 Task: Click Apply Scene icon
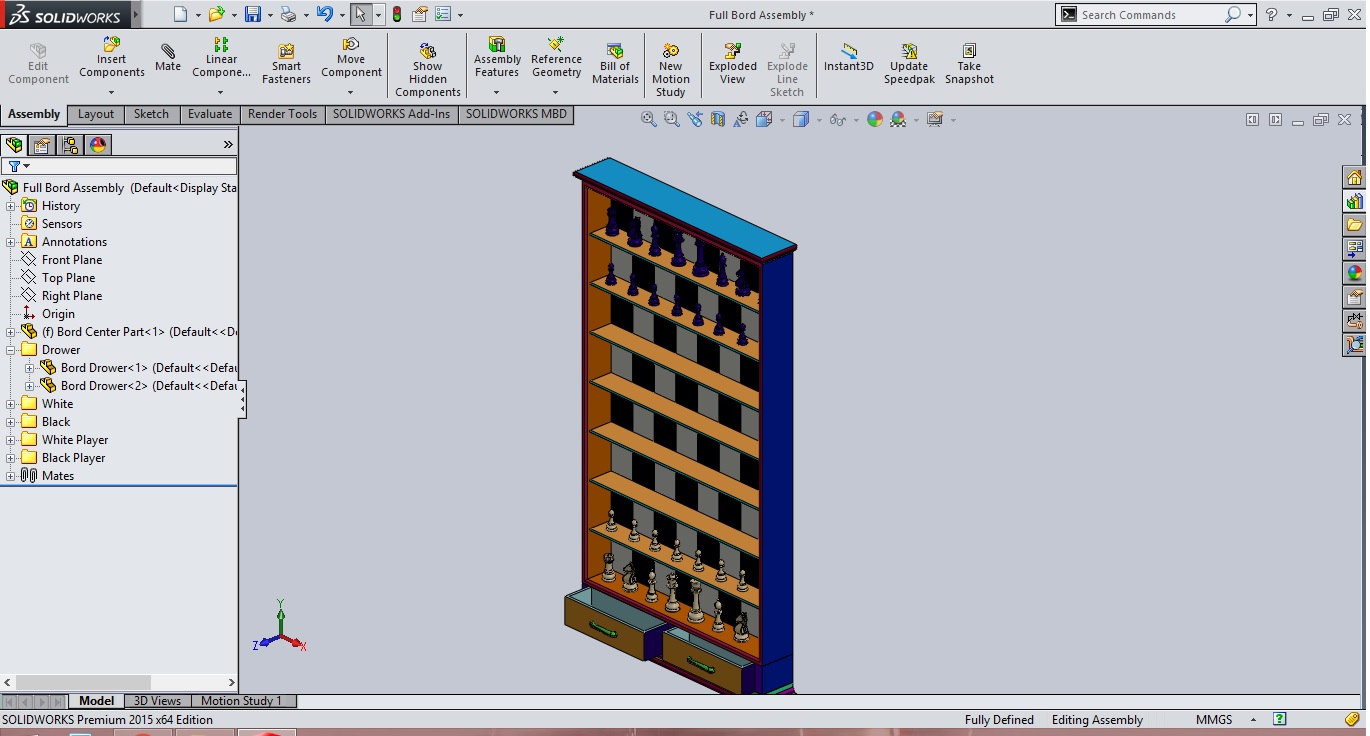(x=898, y=119)
